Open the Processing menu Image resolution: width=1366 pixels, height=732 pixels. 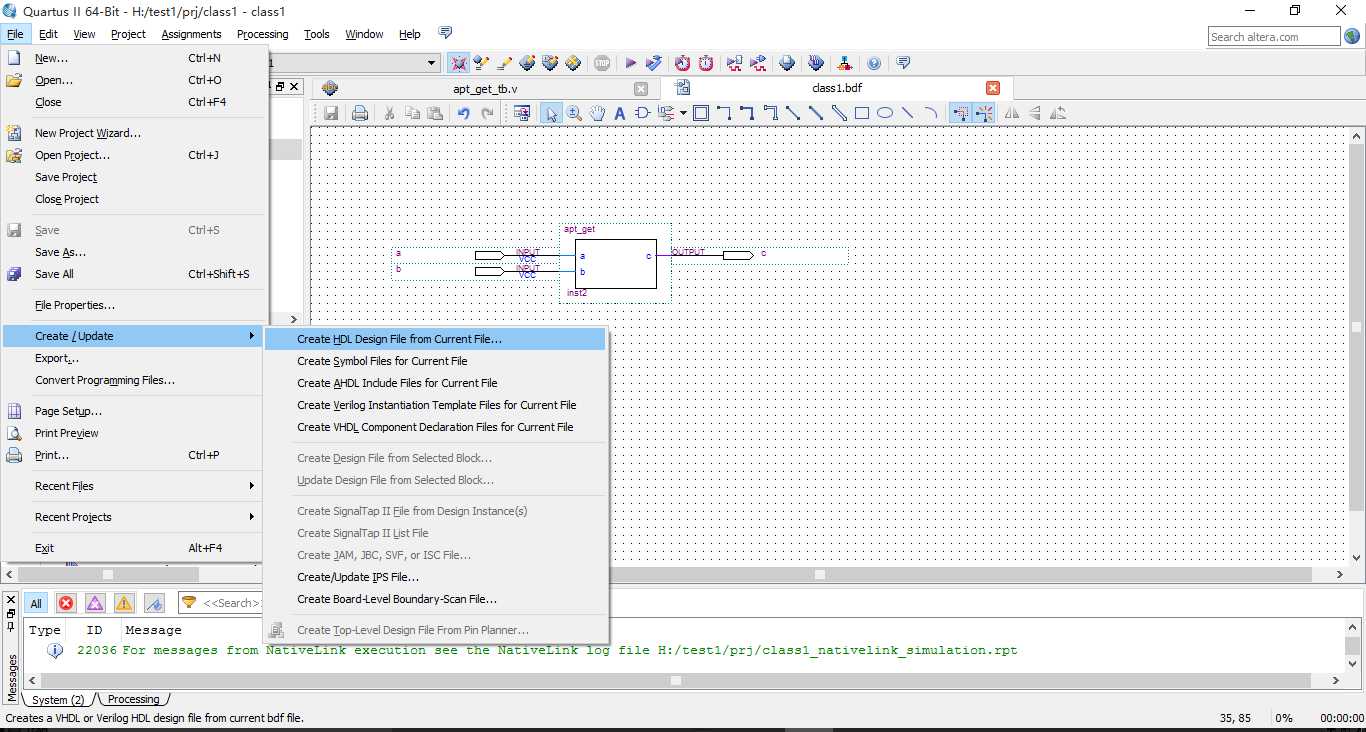click(262, 34)
